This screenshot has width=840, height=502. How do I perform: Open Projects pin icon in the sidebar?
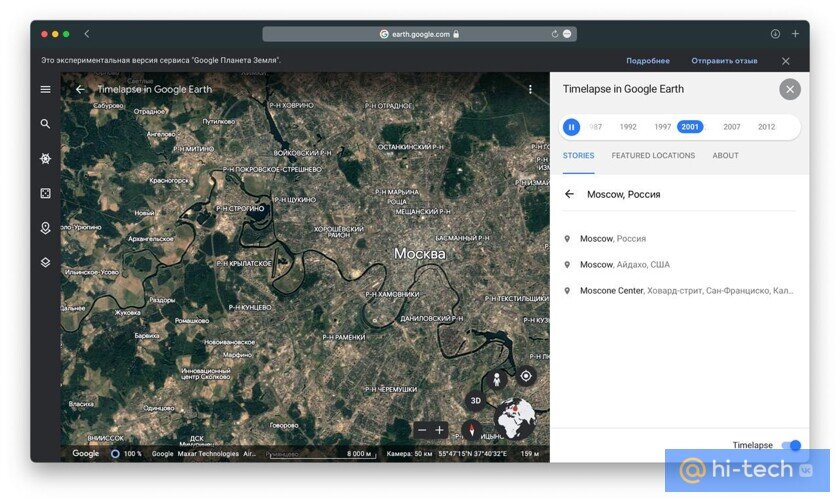(46, 228)
